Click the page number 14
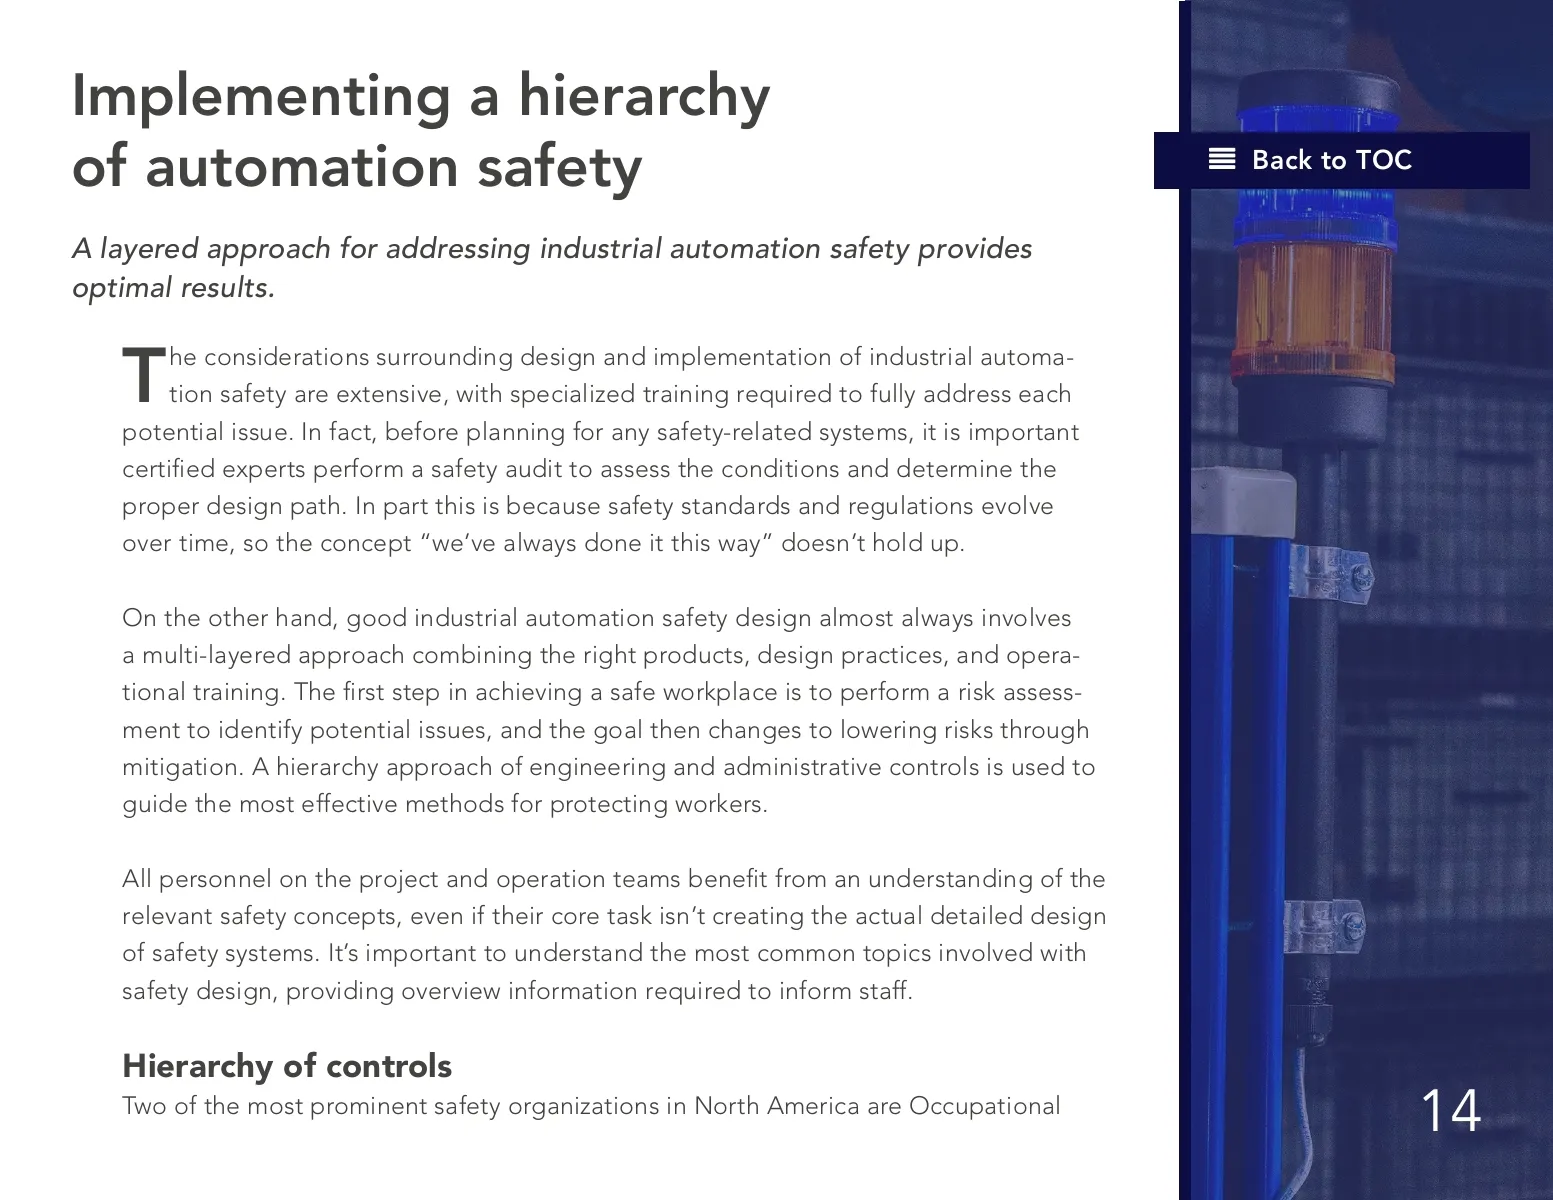 (x=1449, y=1110)
